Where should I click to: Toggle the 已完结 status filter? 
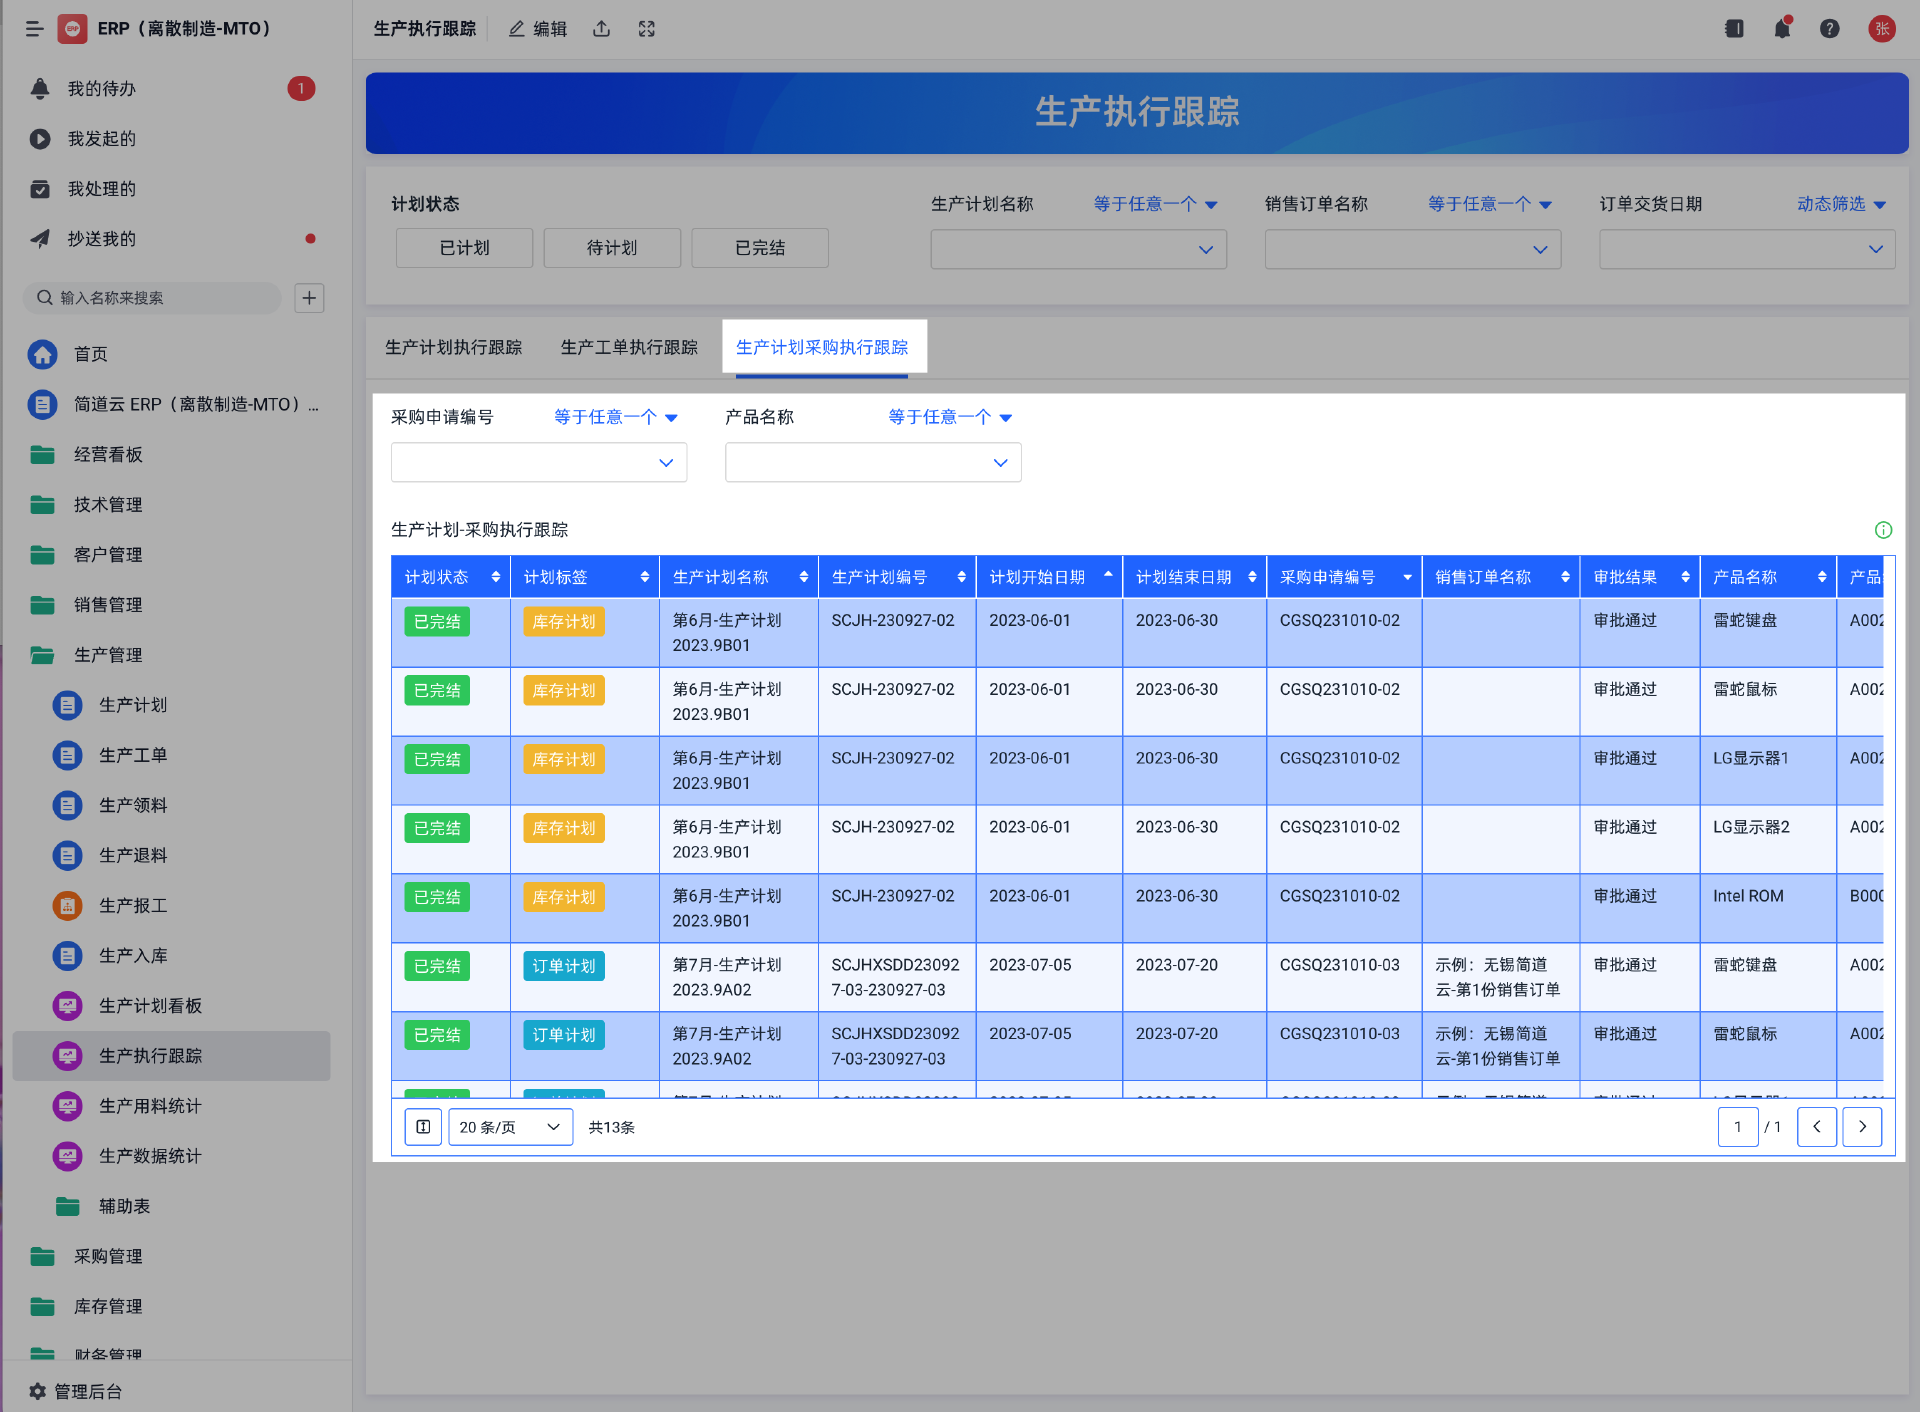760,248
